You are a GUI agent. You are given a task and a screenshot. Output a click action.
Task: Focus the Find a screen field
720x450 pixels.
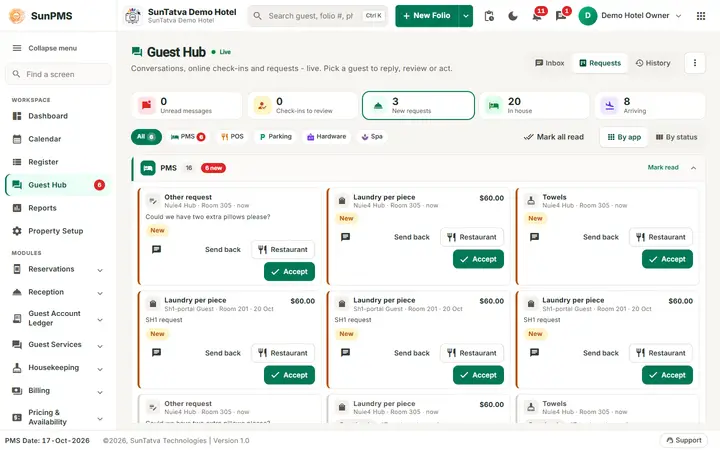58,74
